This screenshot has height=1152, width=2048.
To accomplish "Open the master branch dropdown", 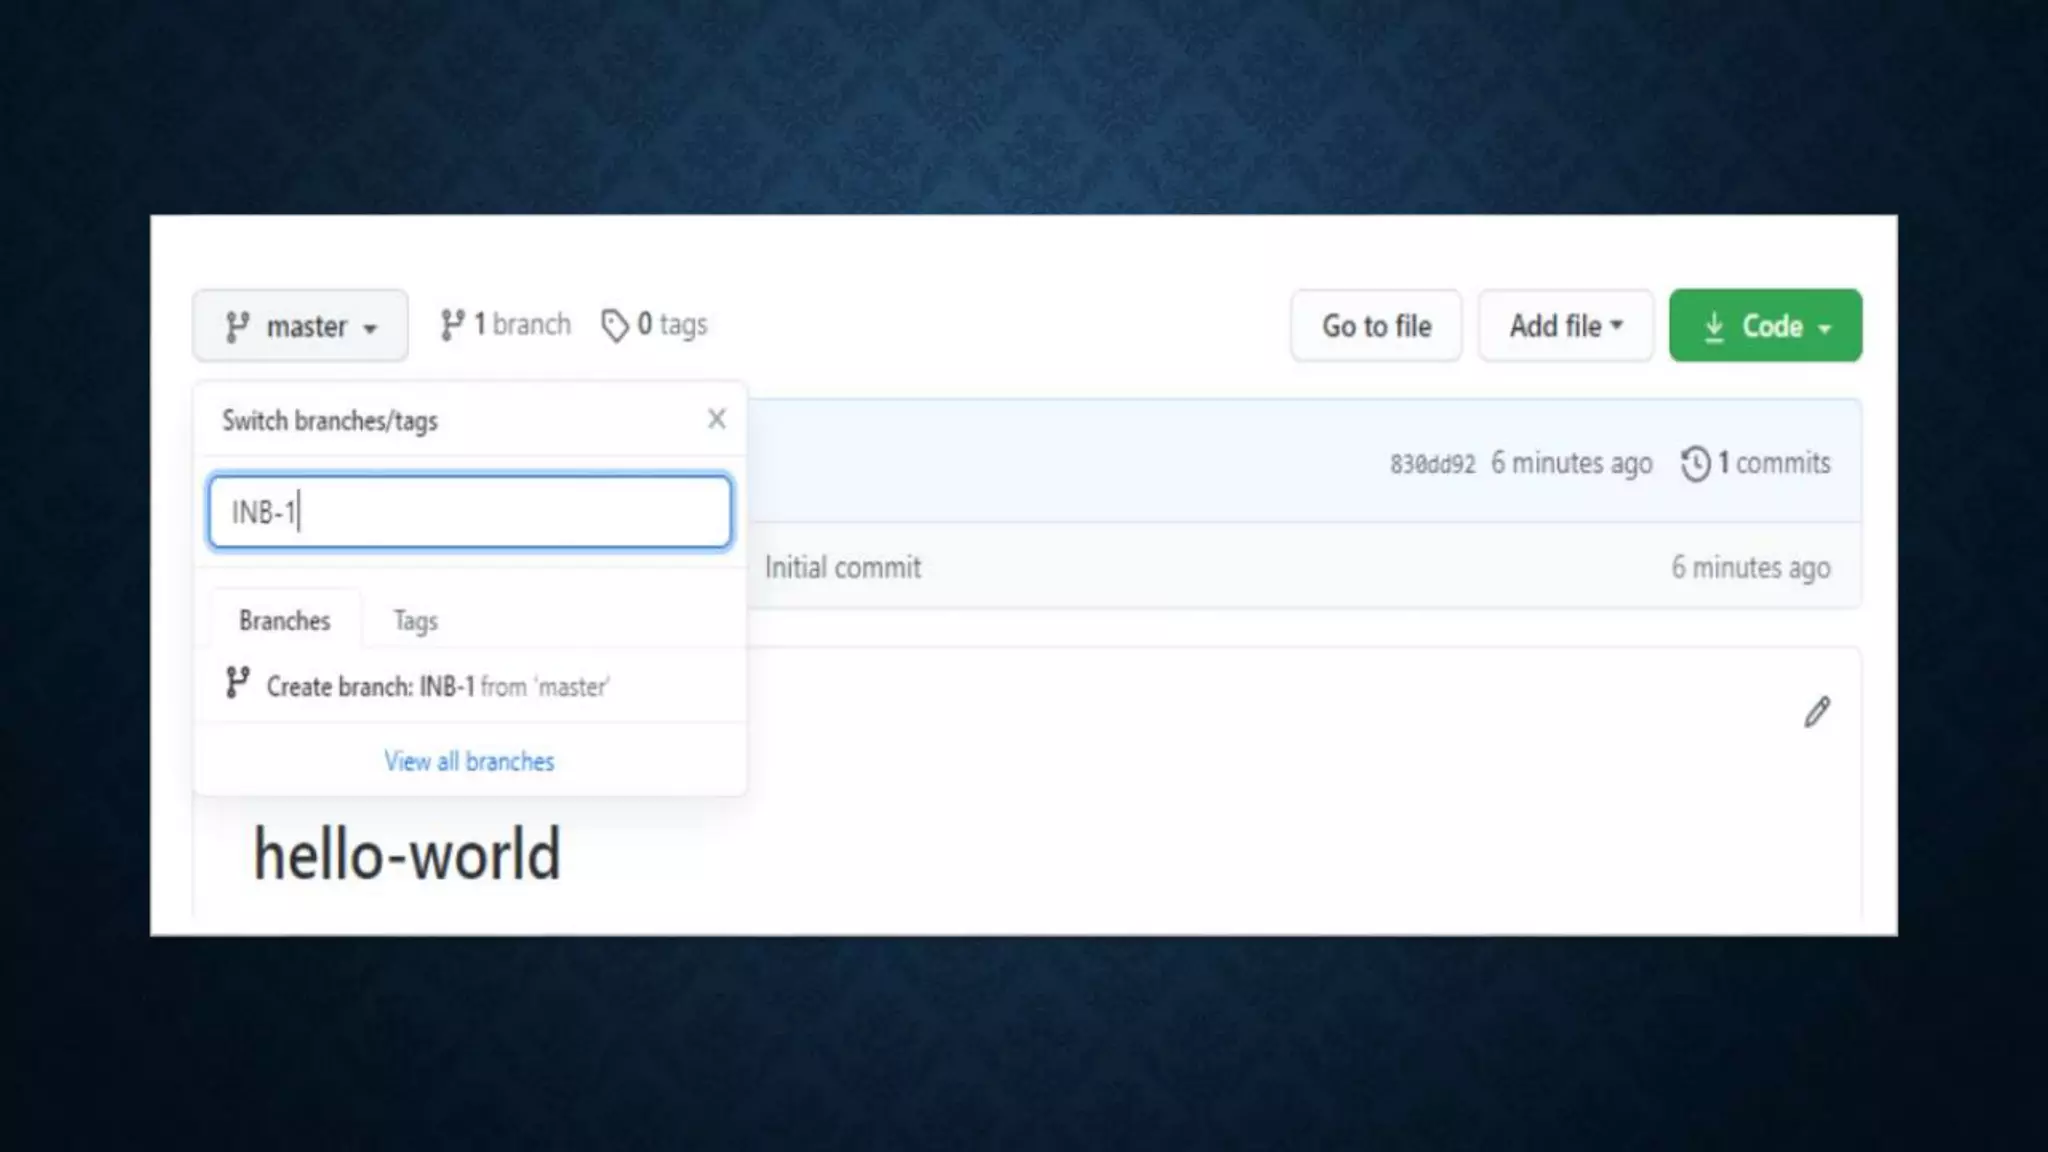I will pos(300,326).
